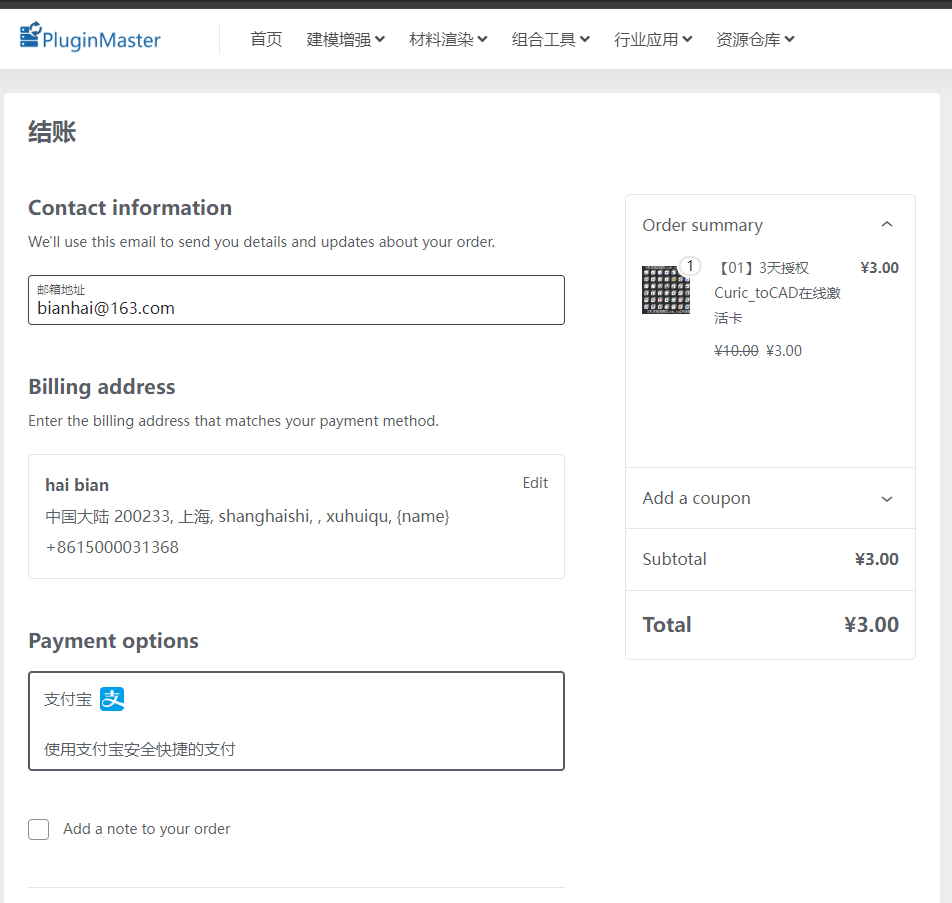The height and width of the screenshot is (903, 952).
Task: Click the Curic_toCAD product name
Action: tap(777, 293)
